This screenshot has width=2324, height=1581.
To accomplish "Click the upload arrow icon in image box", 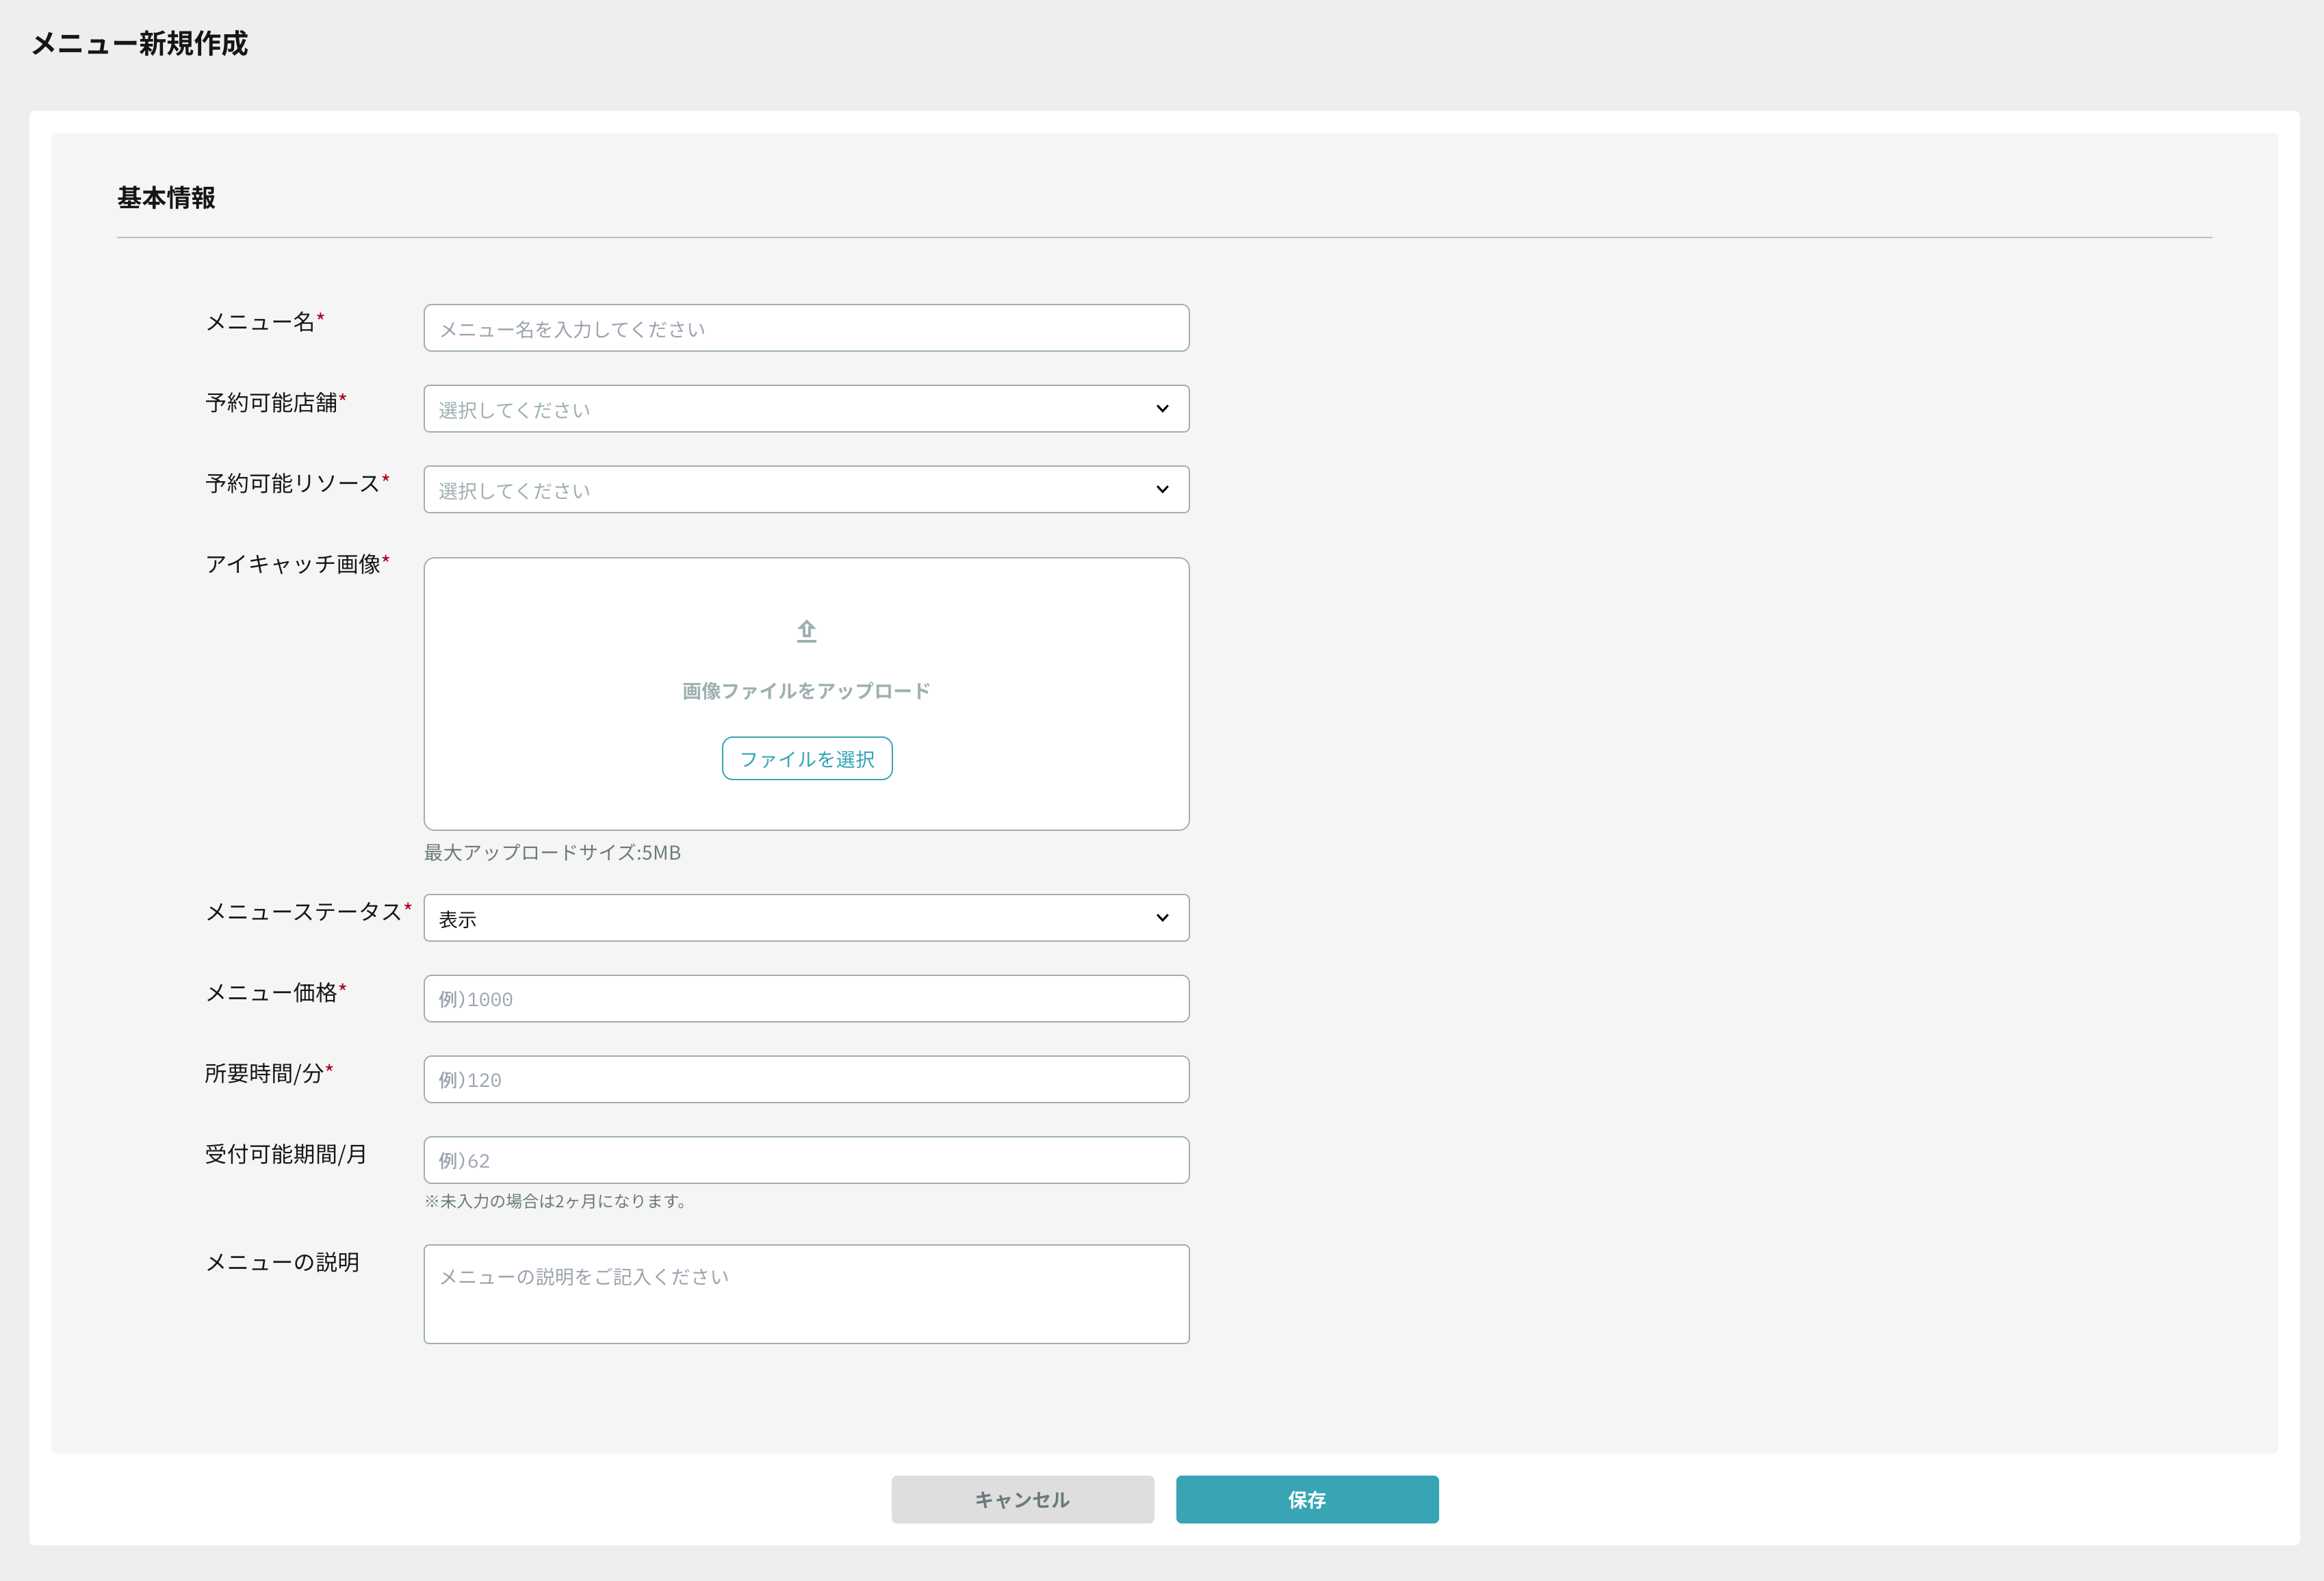I will (806, 631).
